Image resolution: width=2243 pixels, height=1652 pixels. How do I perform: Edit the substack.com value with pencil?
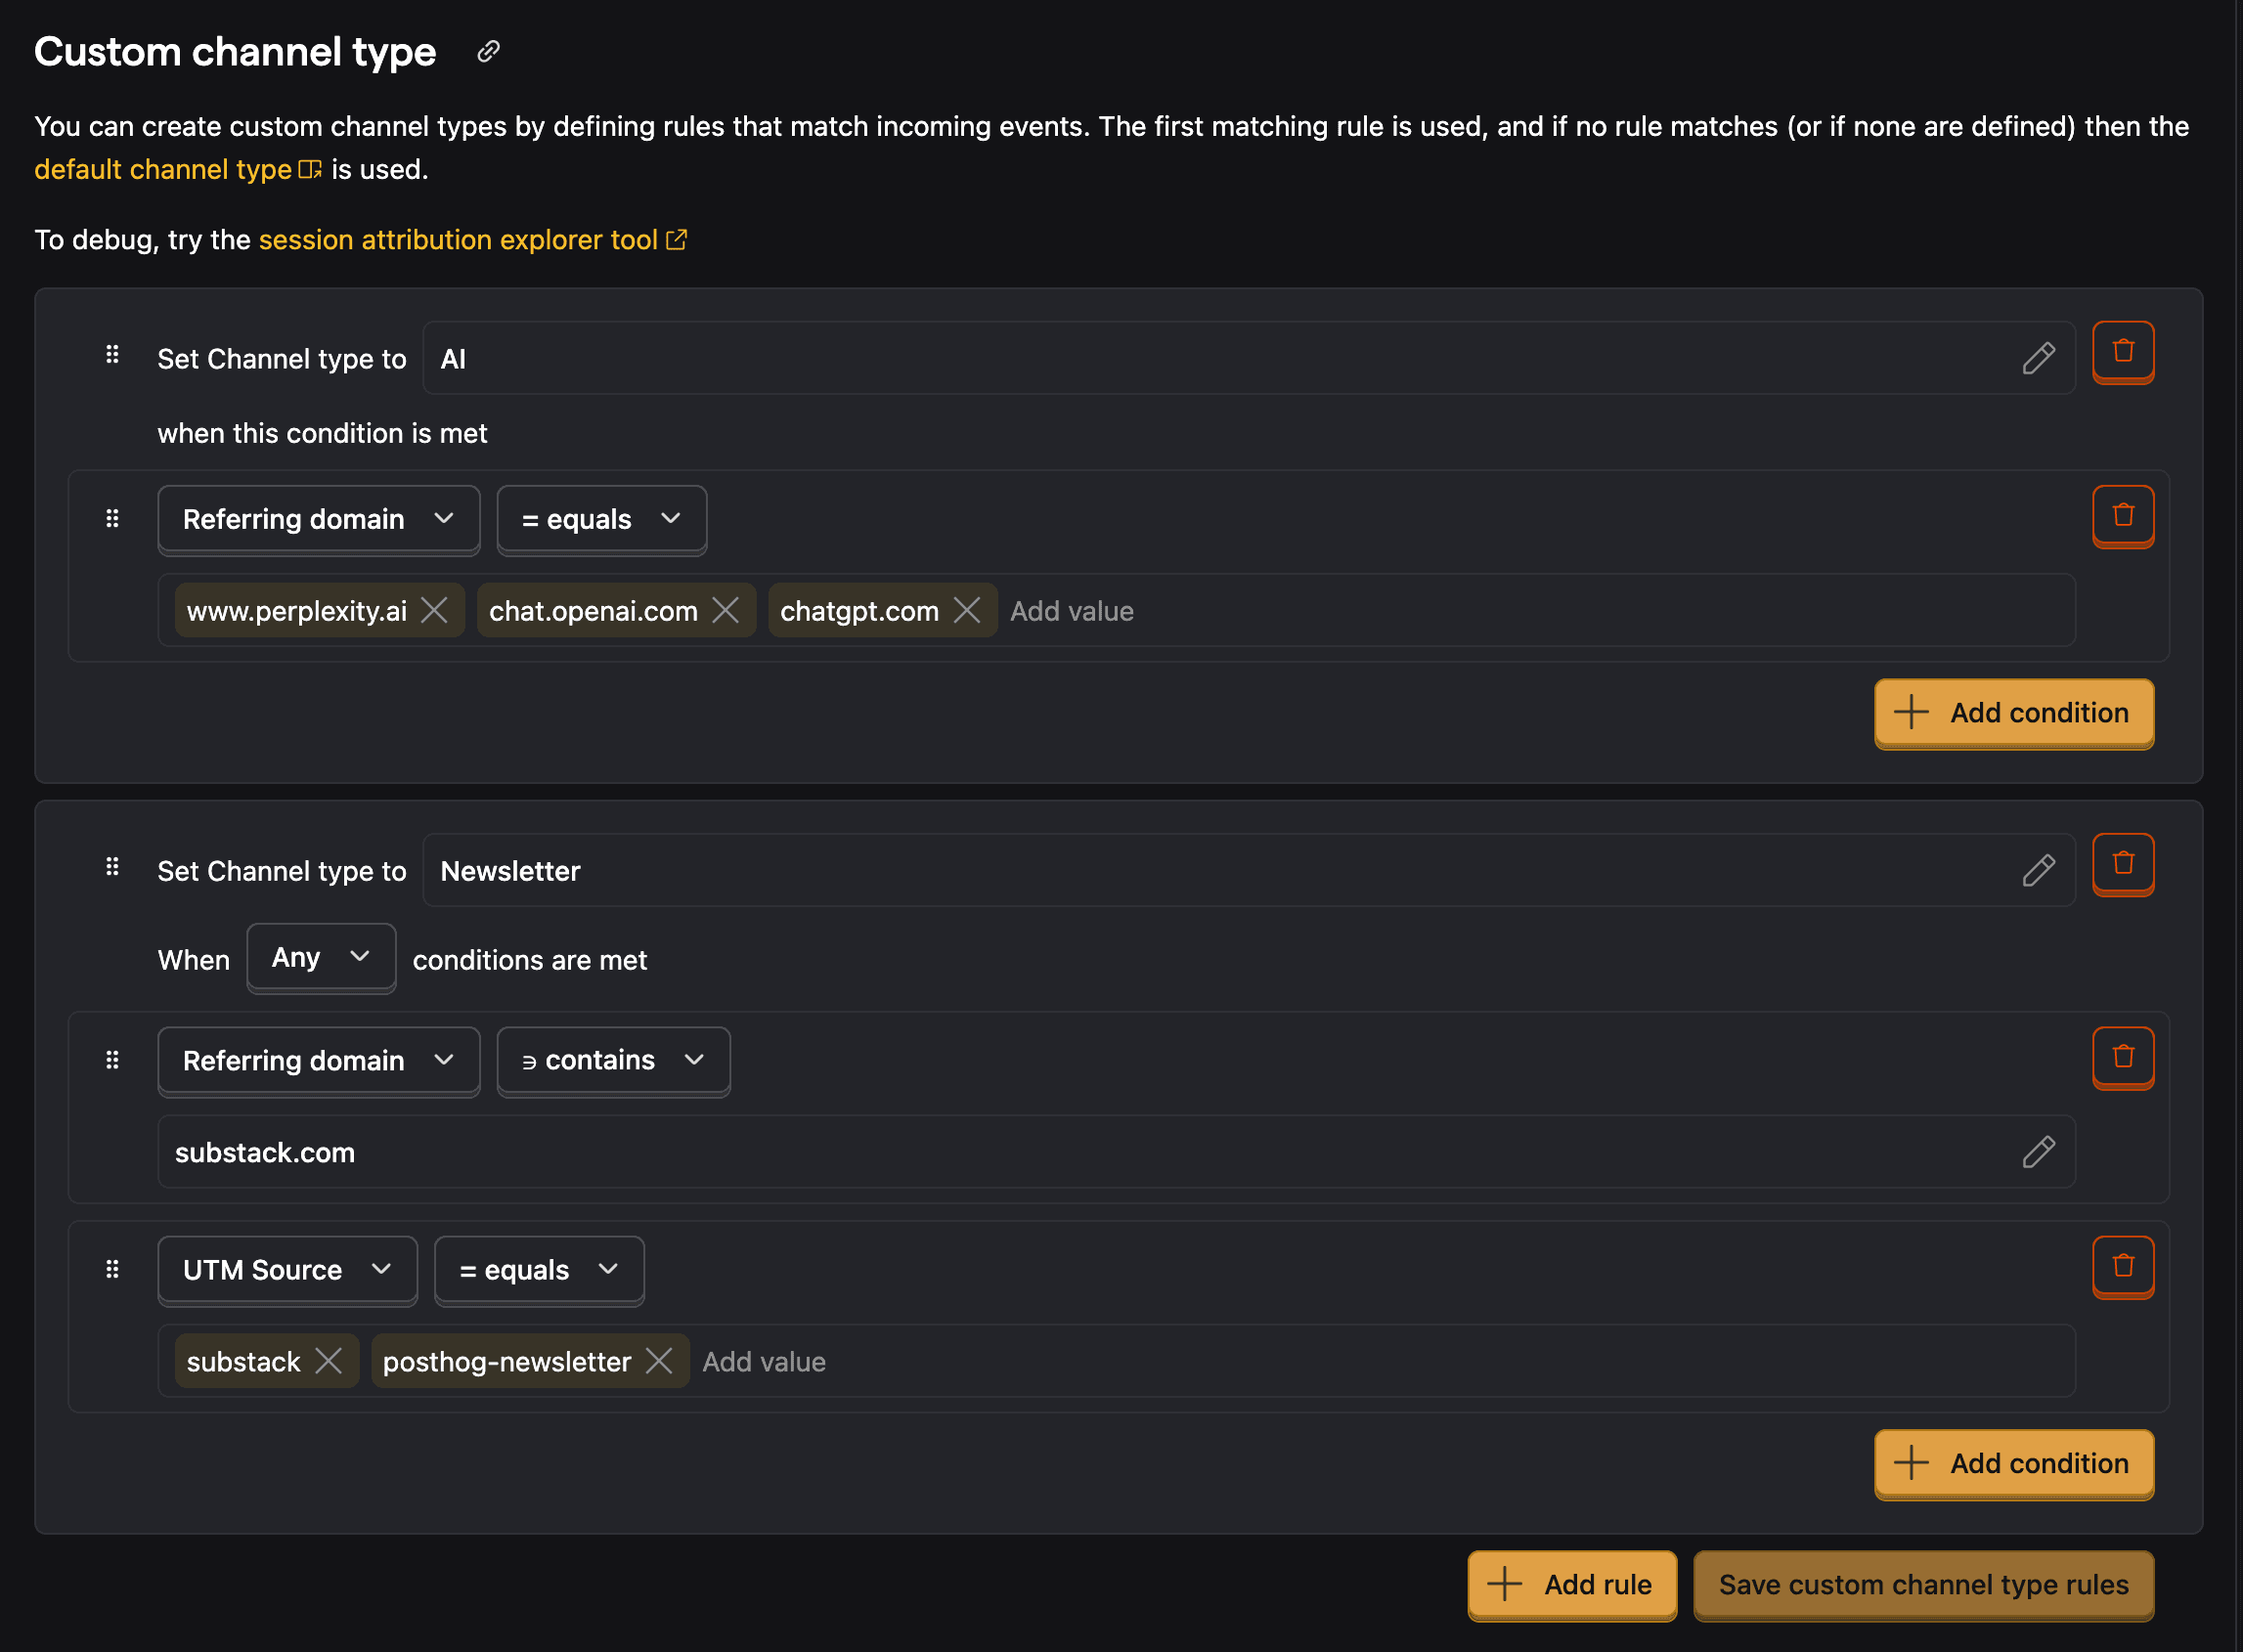(2038, 1151)
